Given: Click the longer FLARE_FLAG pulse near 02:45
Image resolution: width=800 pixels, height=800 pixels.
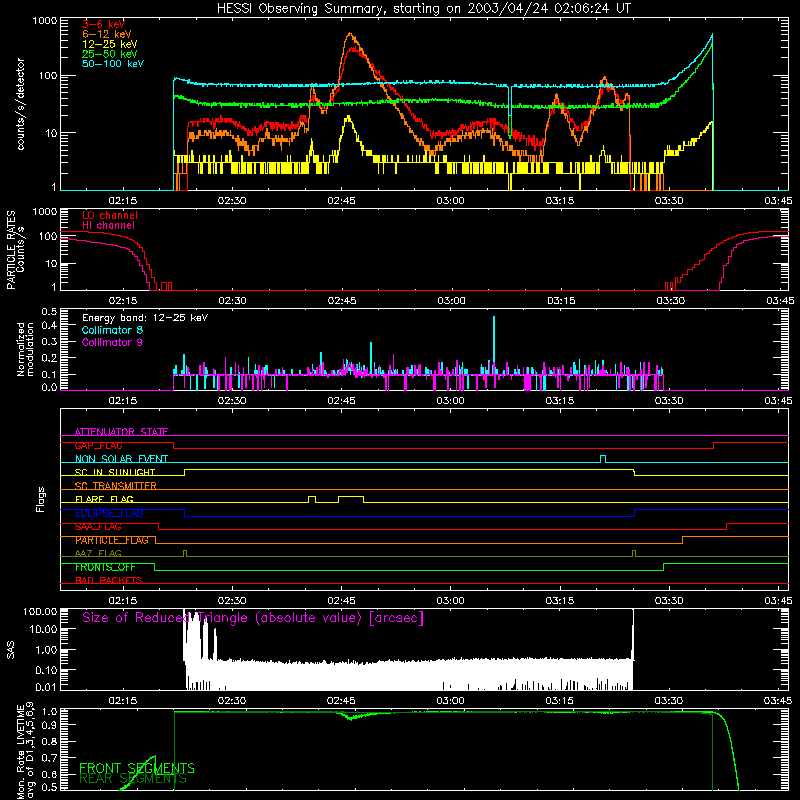Looking at the screenshot, I should click(x=351, y=499).
